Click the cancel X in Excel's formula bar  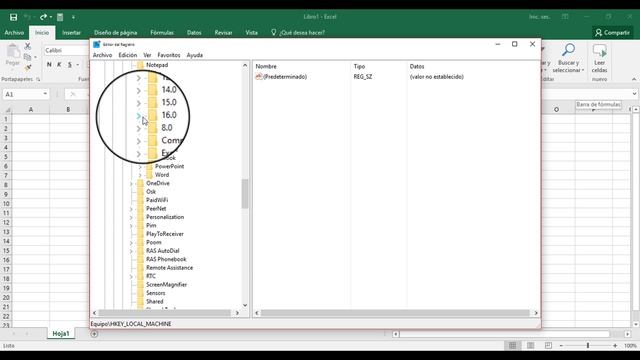pyautogui.click(x=73, y=94)
